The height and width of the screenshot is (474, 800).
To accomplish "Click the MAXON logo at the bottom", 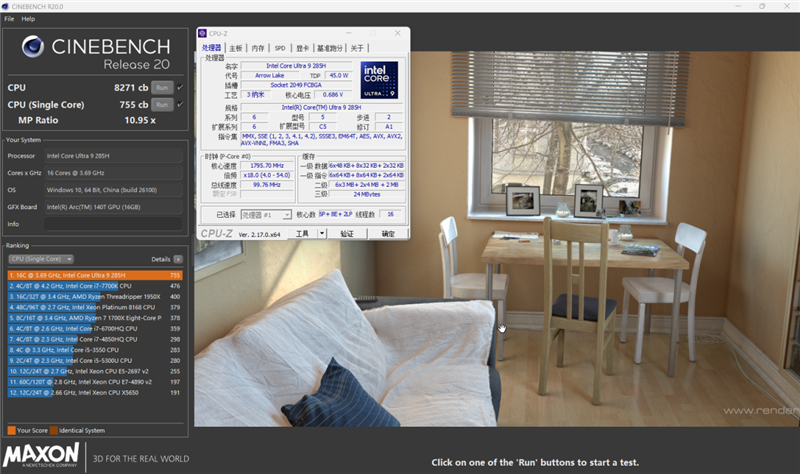I will coord(41,455).
